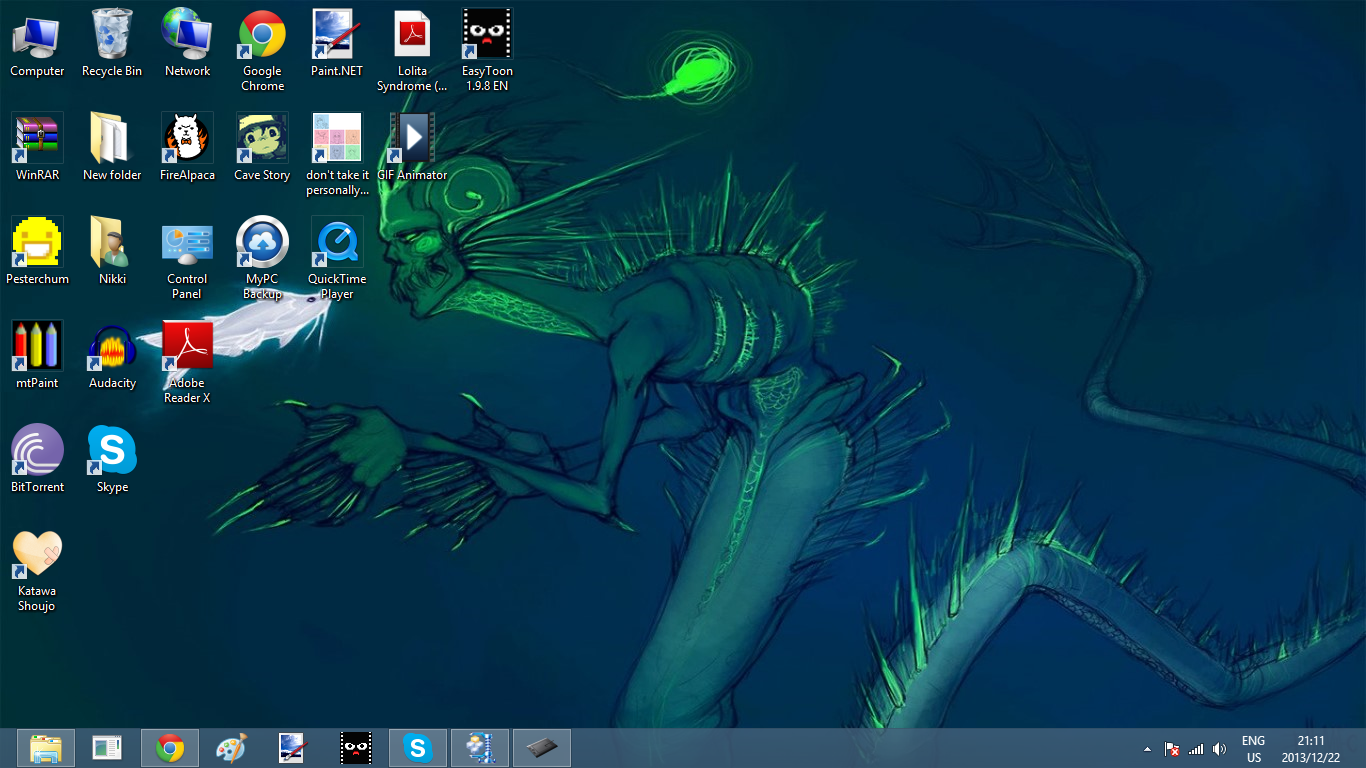Screen dimensions: 1366x768
Task: Switch to Chrome in the taskbar
Action: [170, 748]
